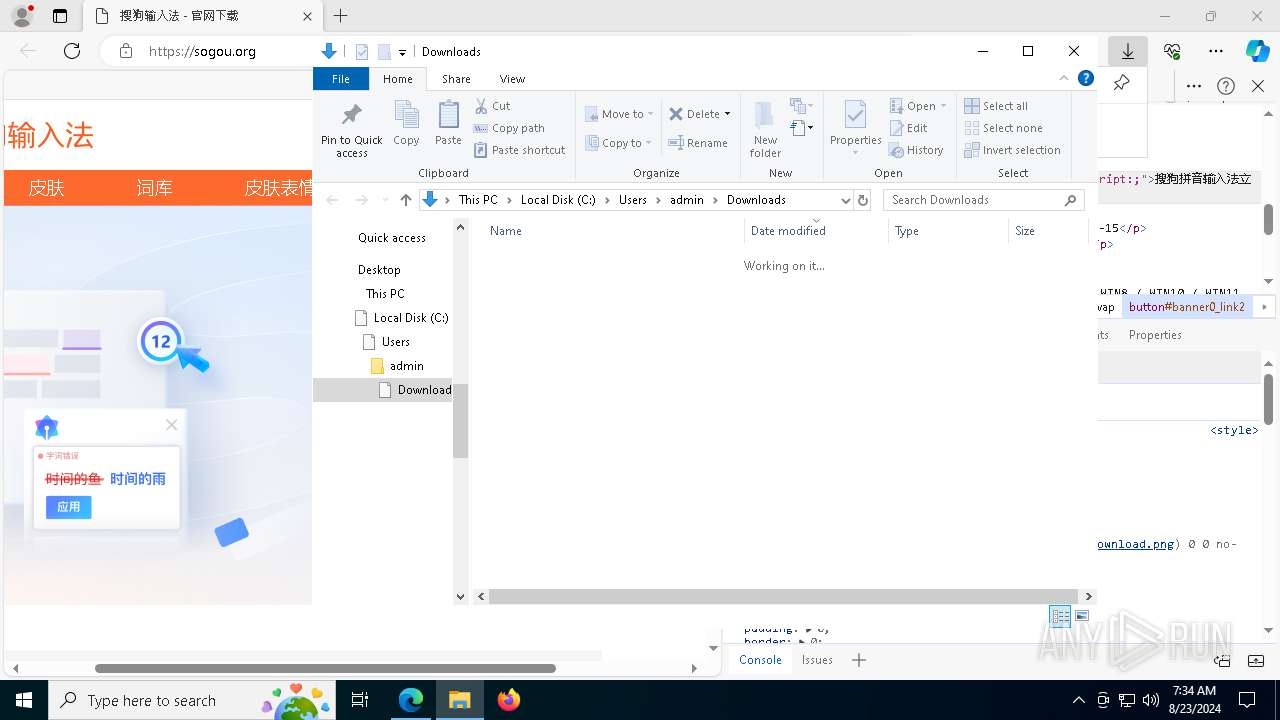
Task: Switch to the View ribbon tab
Action: pos(512,79)
